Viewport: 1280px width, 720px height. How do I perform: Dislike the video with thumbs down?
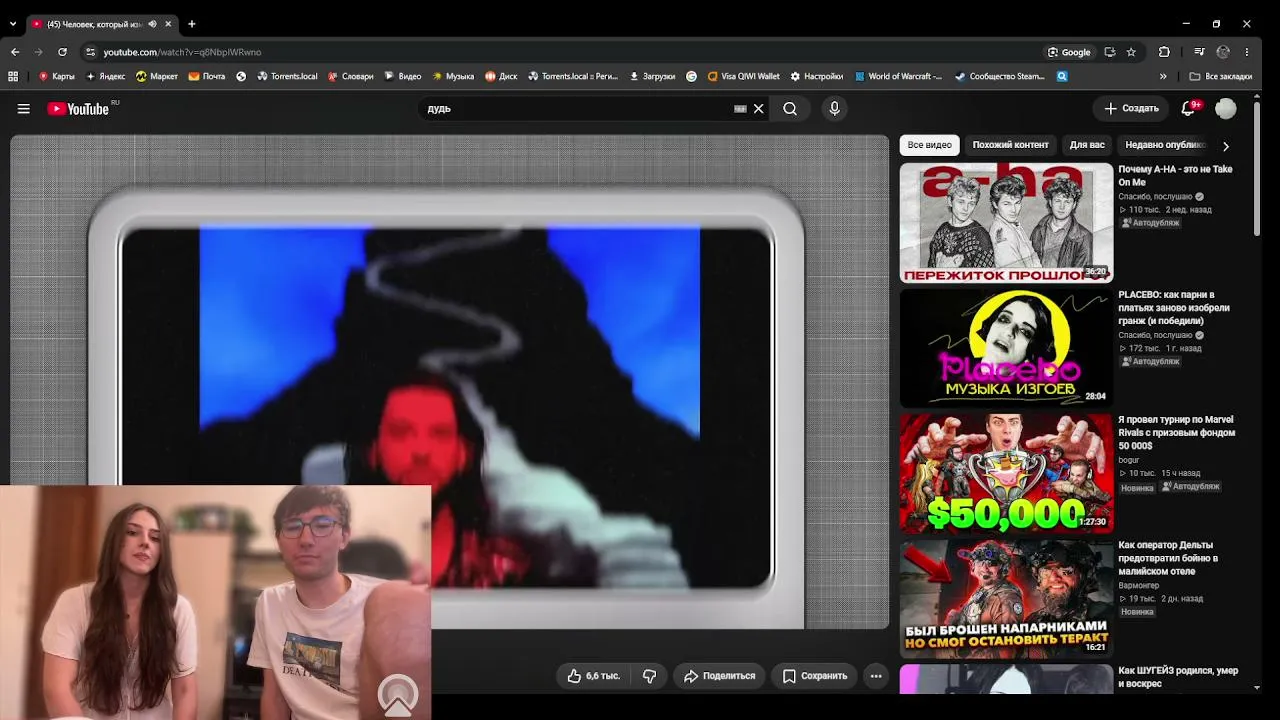click(649, 676)
